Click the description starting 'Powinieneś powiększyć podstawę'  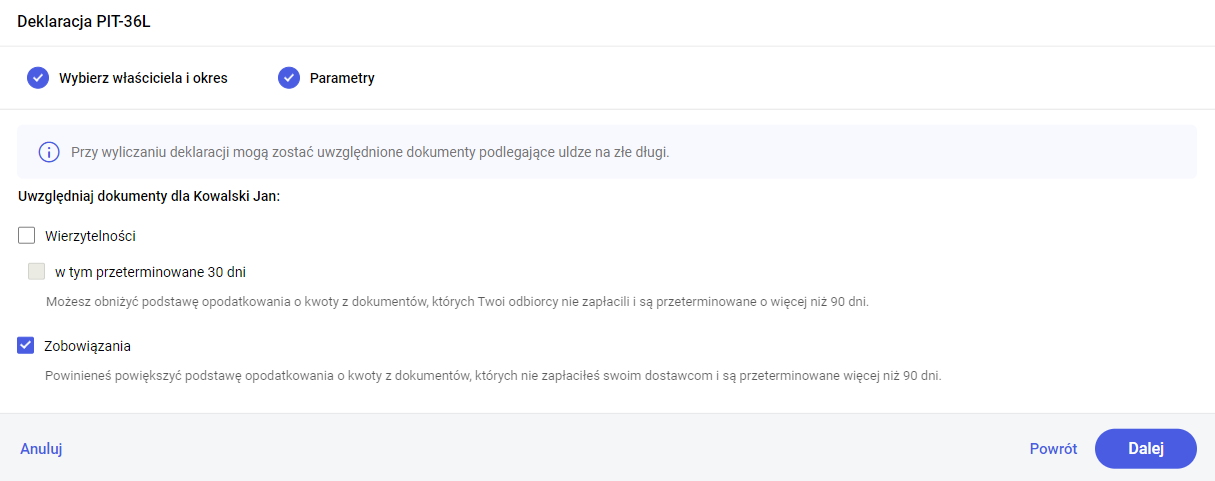[493, 376]
